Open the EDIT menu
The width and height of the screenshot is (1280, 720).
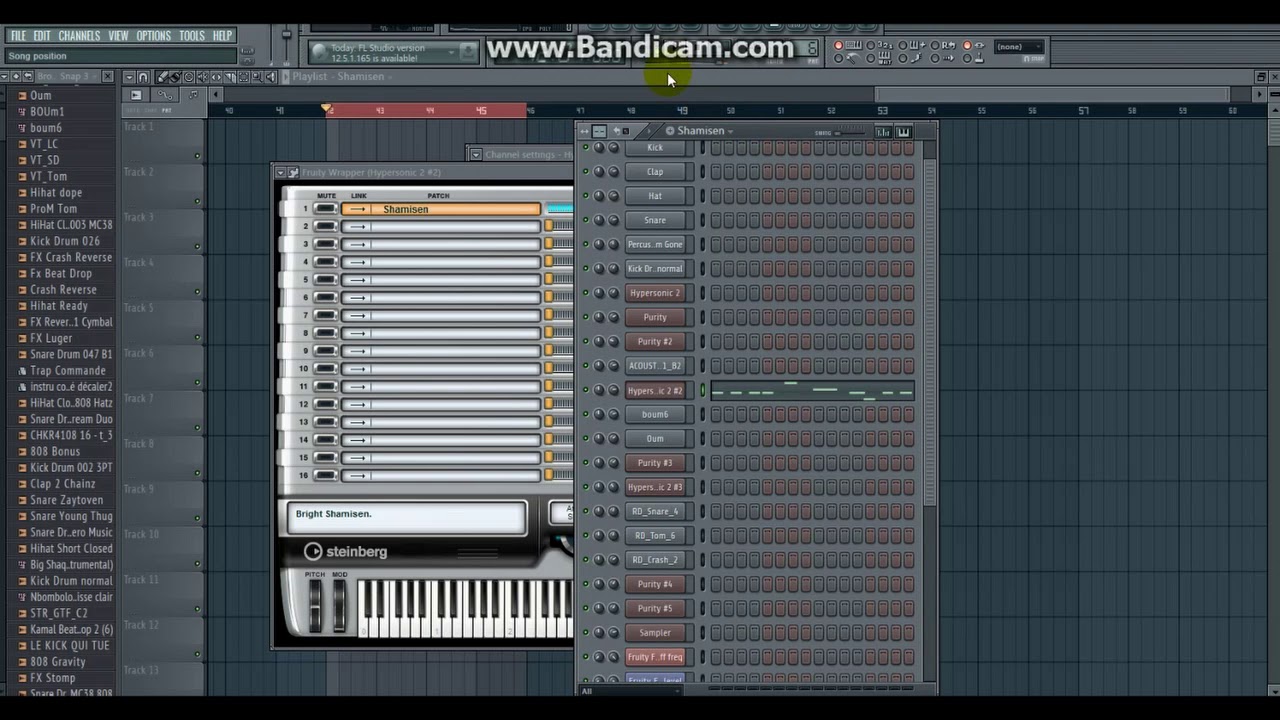pyautogui.click(x=42, y=36)
